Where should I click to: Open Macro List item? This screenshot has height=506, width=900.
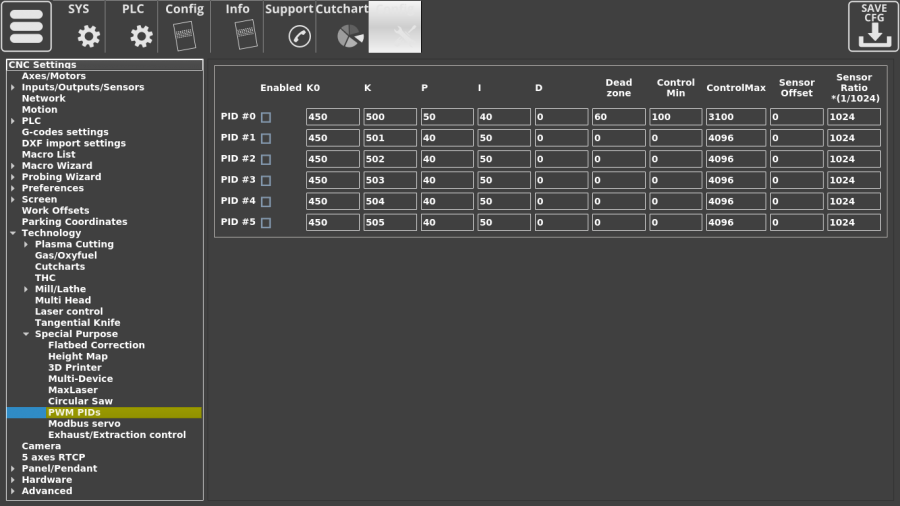click(x=48, y=154)
